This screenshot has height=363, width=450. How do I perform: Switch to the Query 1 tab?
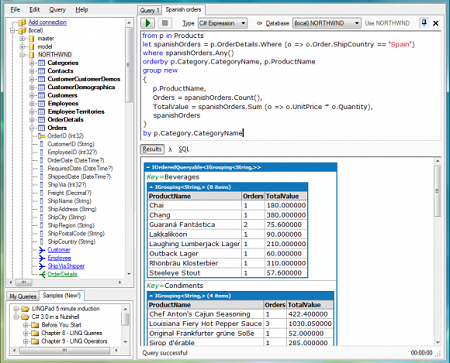point(150,10)
